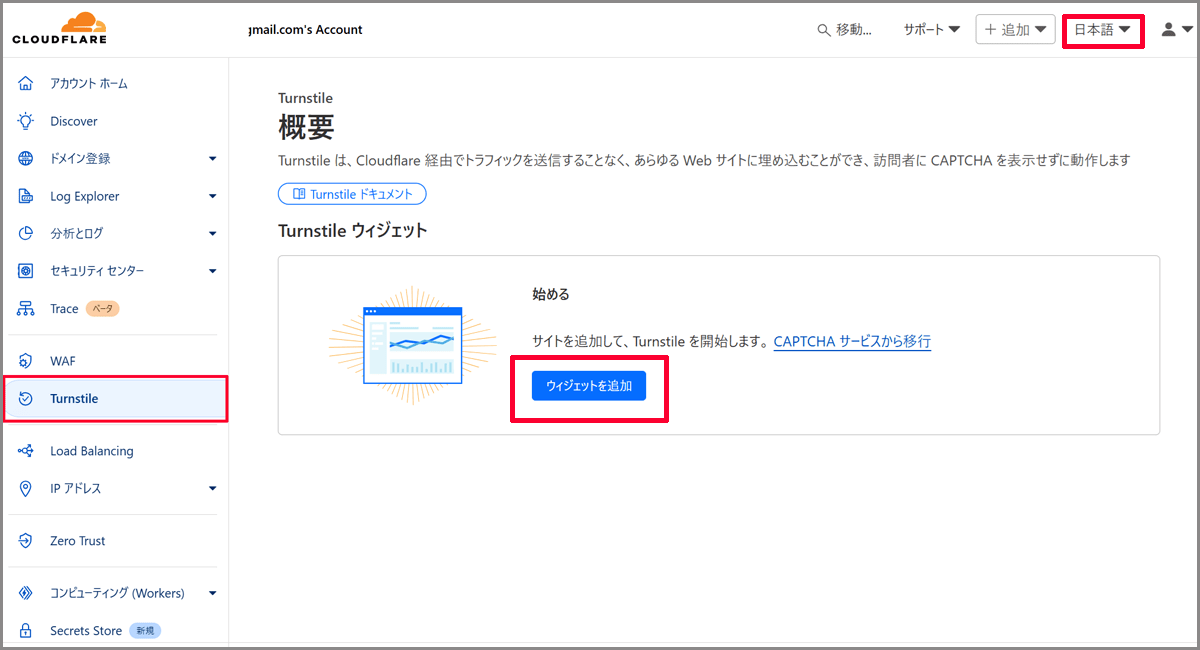
Task: Click the Turnstile sidebar icon
Action: (26, 399)
